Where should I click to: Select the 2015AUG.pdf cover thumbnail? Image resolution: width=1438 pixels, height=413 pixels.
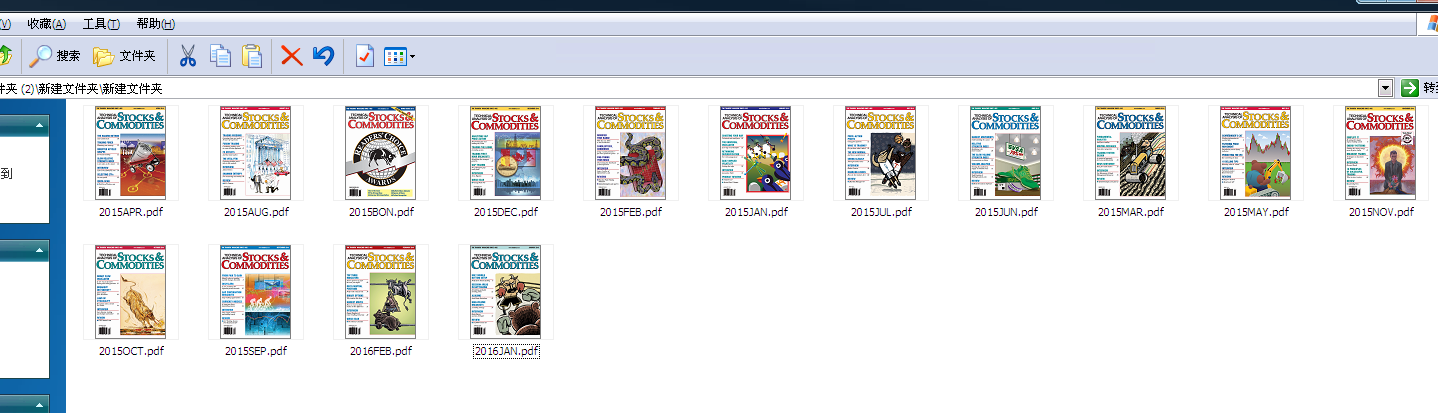click(256, 152)
